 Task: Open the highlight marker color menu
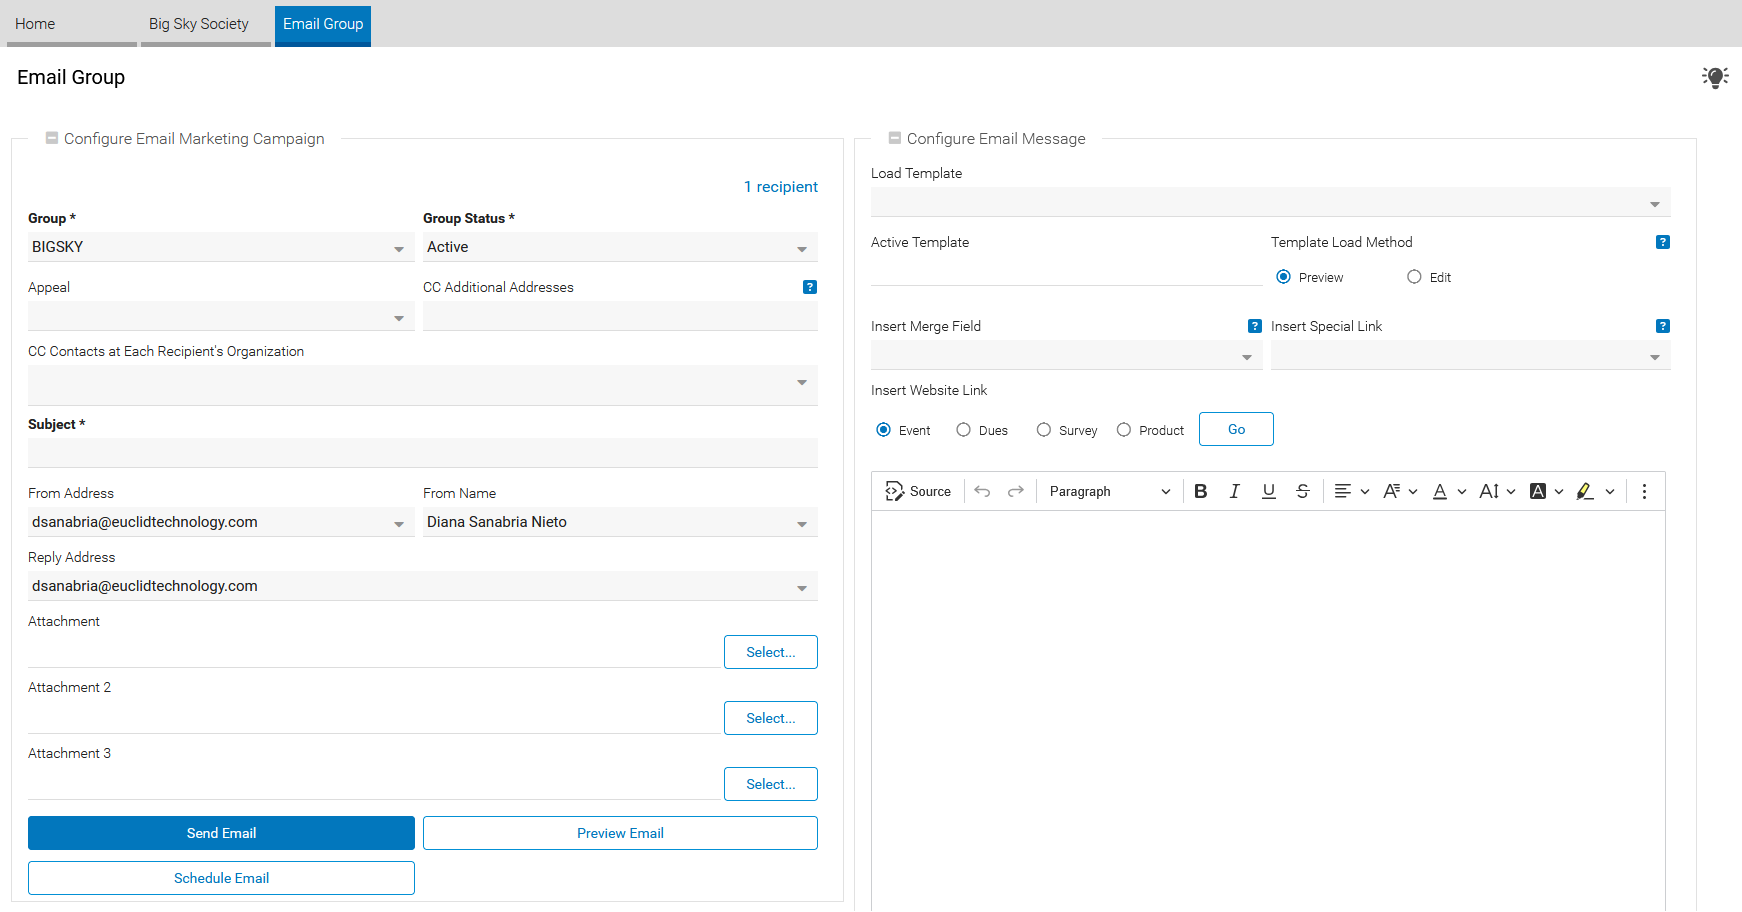click(x=1596, y=491)
